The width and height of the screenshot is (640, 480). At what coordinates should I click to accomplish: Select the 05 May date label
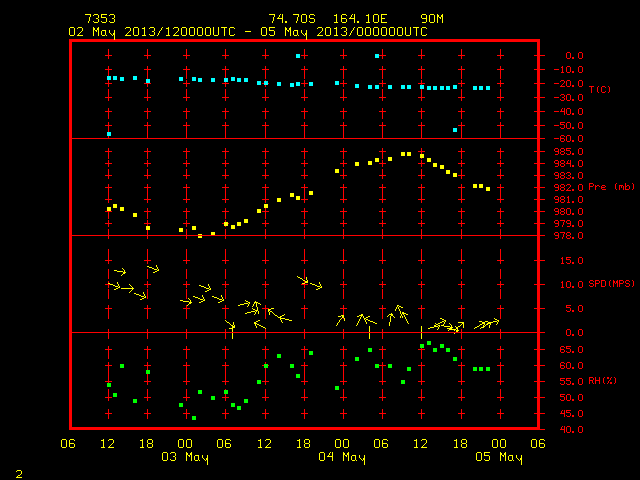[x=499, y=457]
